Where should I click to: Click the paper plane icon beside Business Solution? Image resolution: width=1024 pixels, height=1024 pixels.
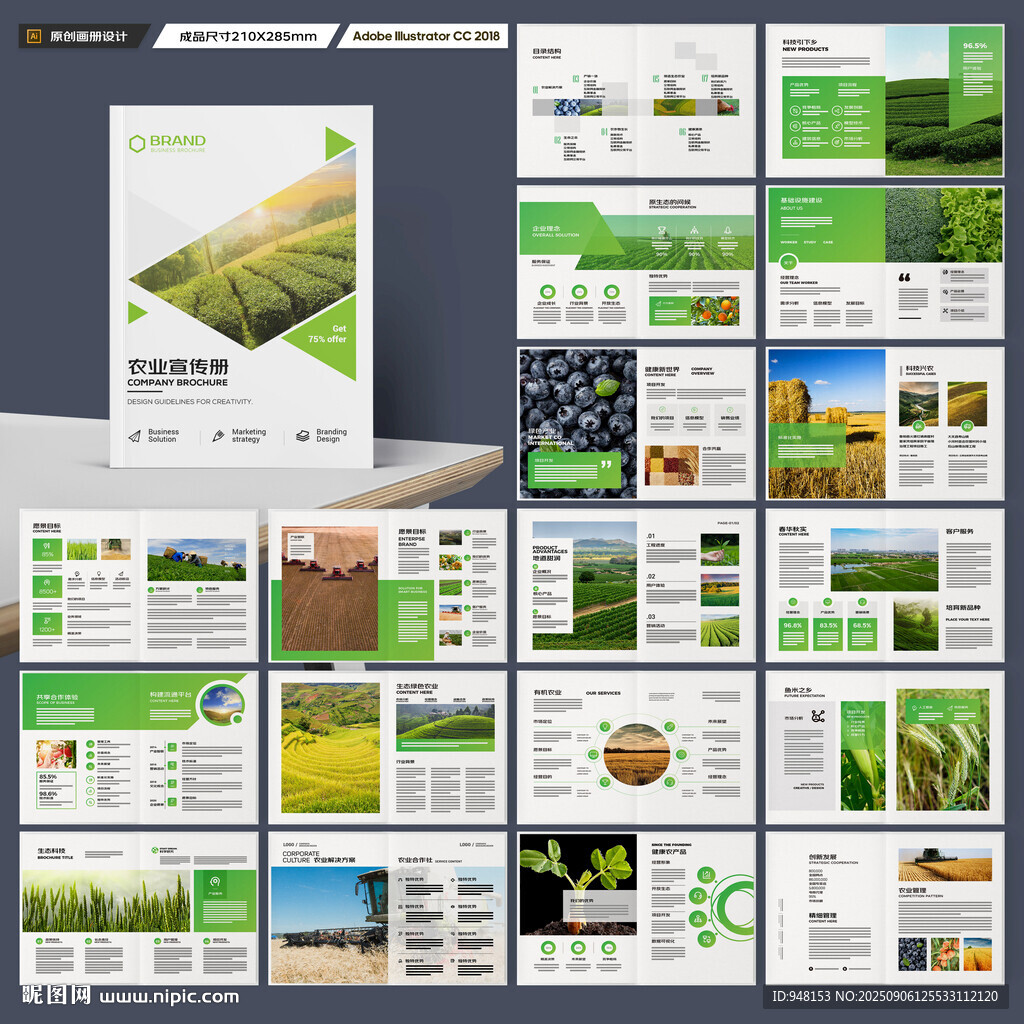pos(135,436)
